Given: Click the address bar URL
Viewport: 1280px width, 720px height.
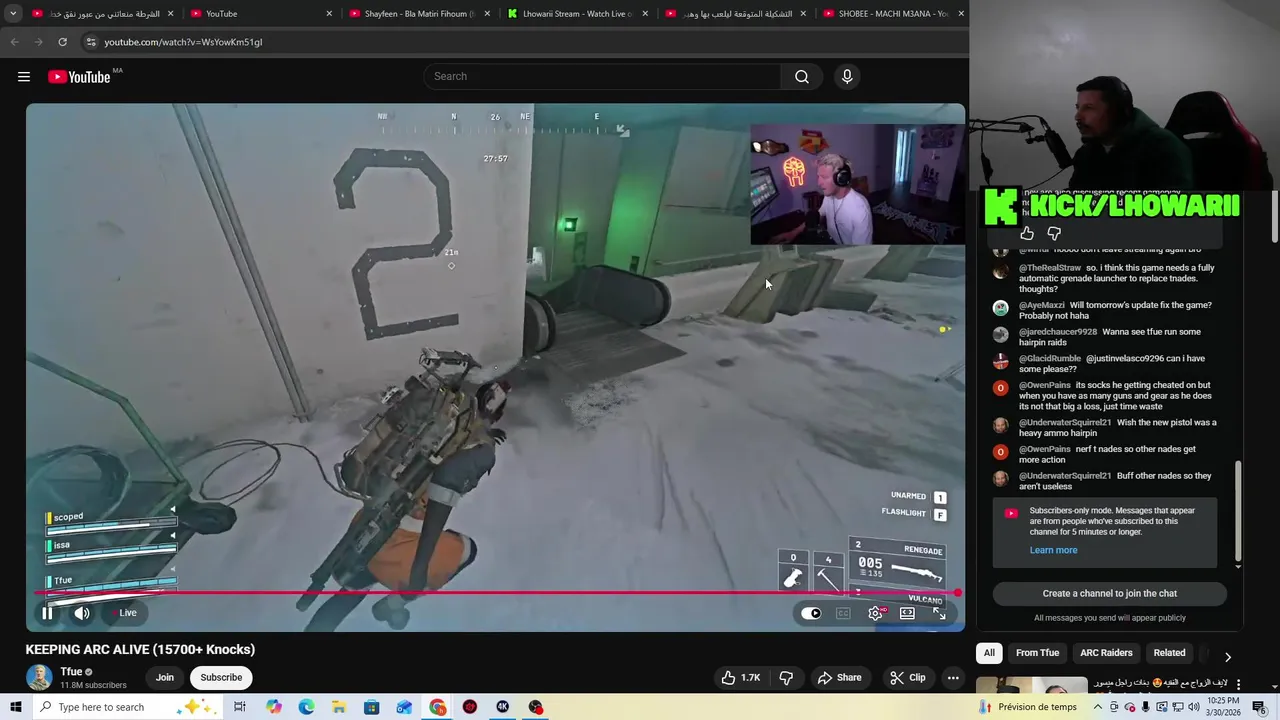Looking at the screenshot, I should (183, 42).
